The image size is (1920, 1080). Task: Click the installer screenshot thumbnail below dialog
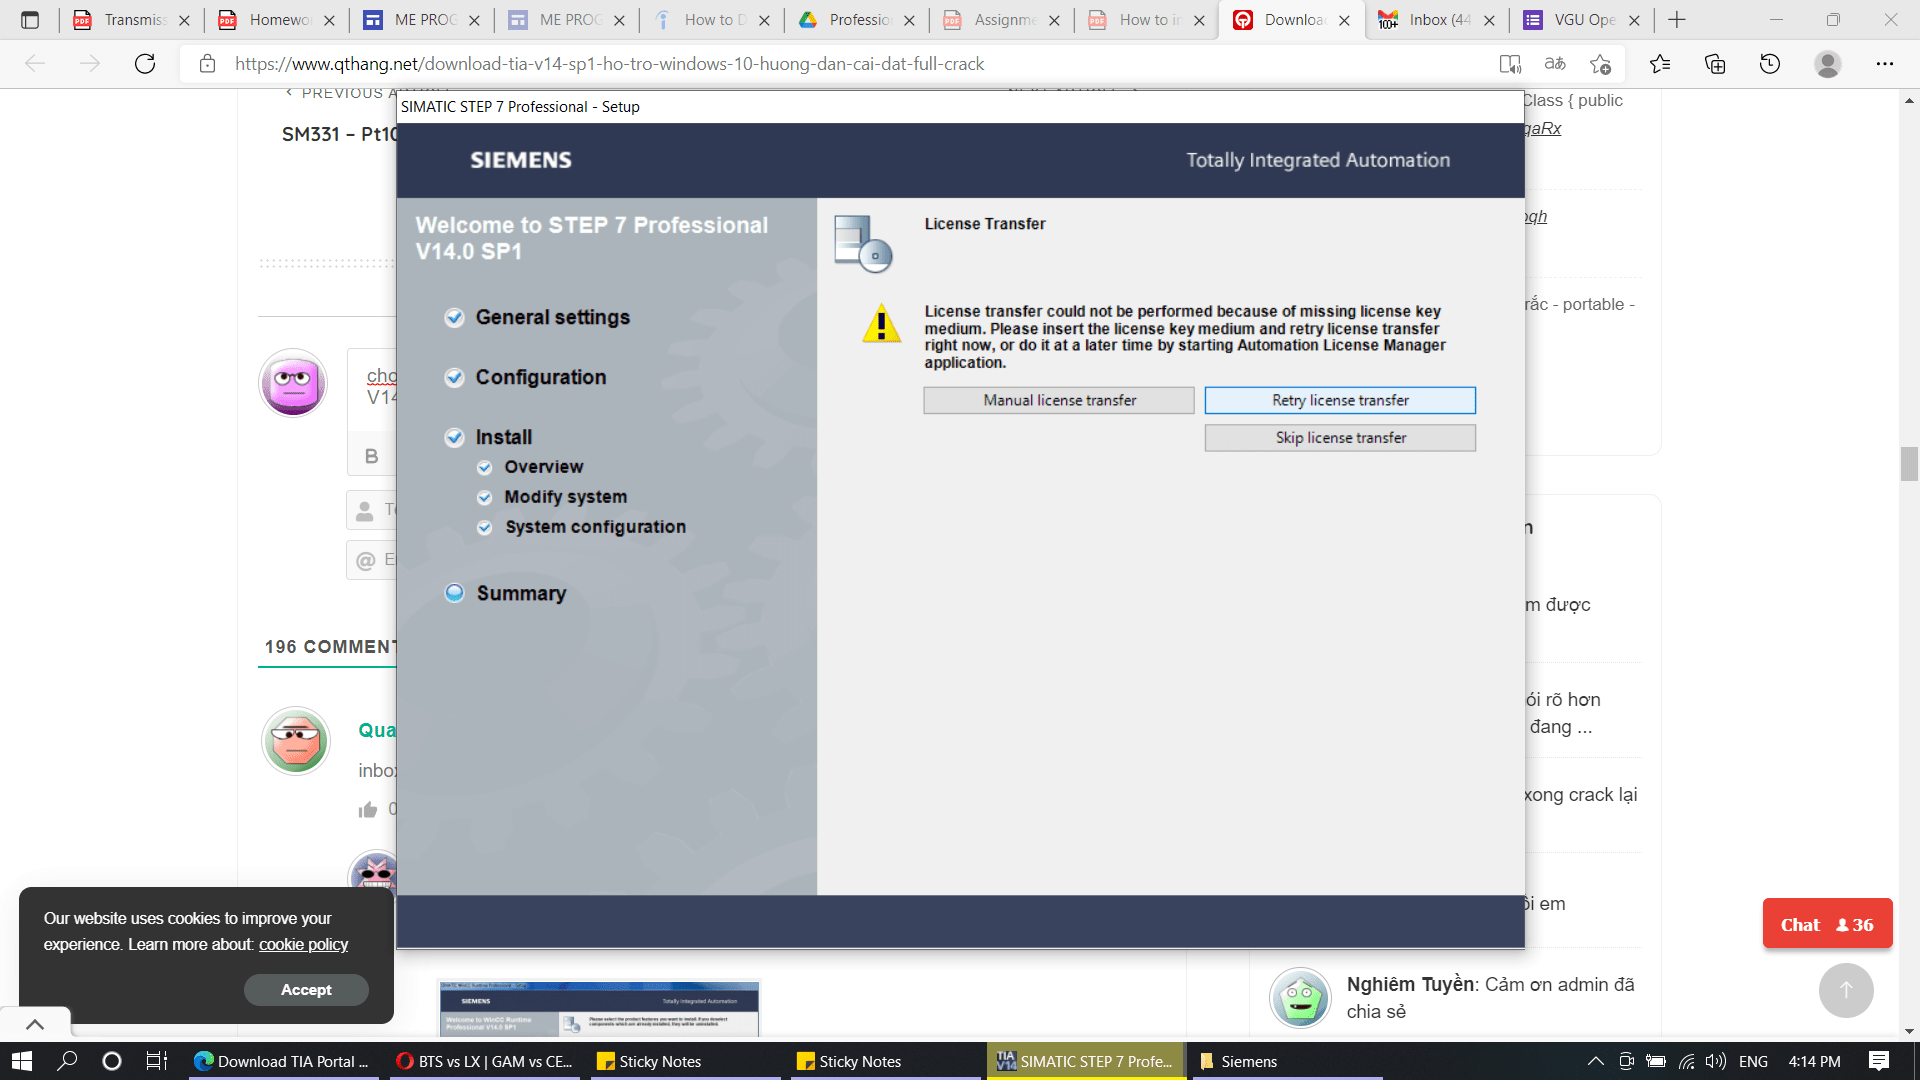pyautogui.click(x=599, y=1008)
